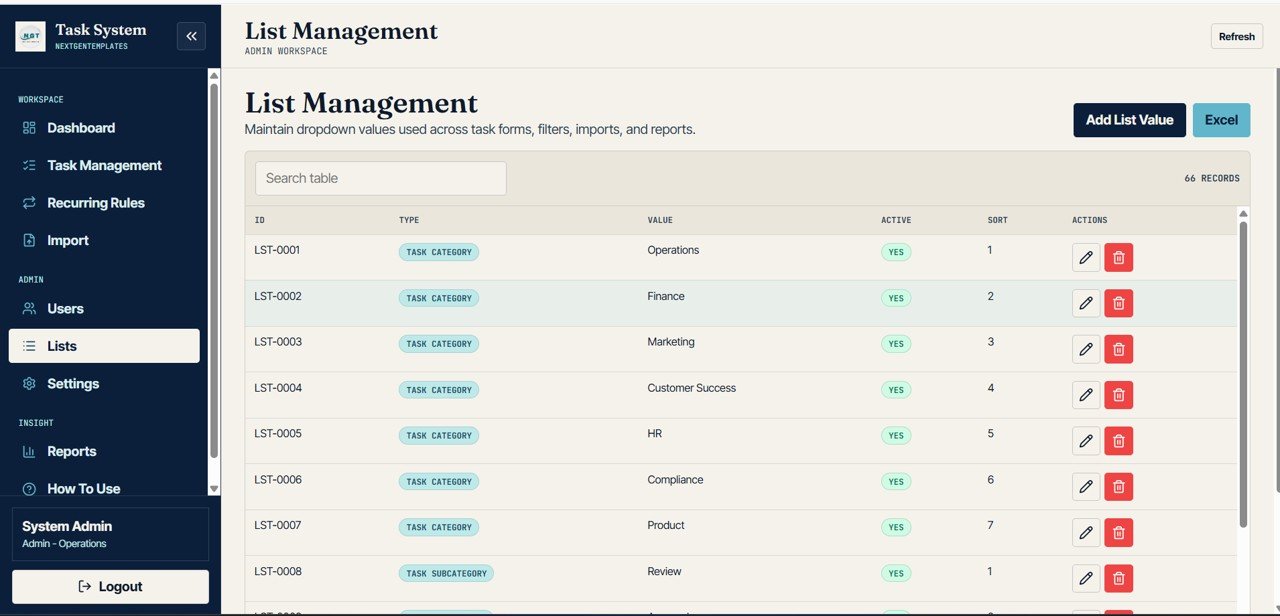
Task: Delete the LST-0005 HR row
Action: (x=1119, y=441)
